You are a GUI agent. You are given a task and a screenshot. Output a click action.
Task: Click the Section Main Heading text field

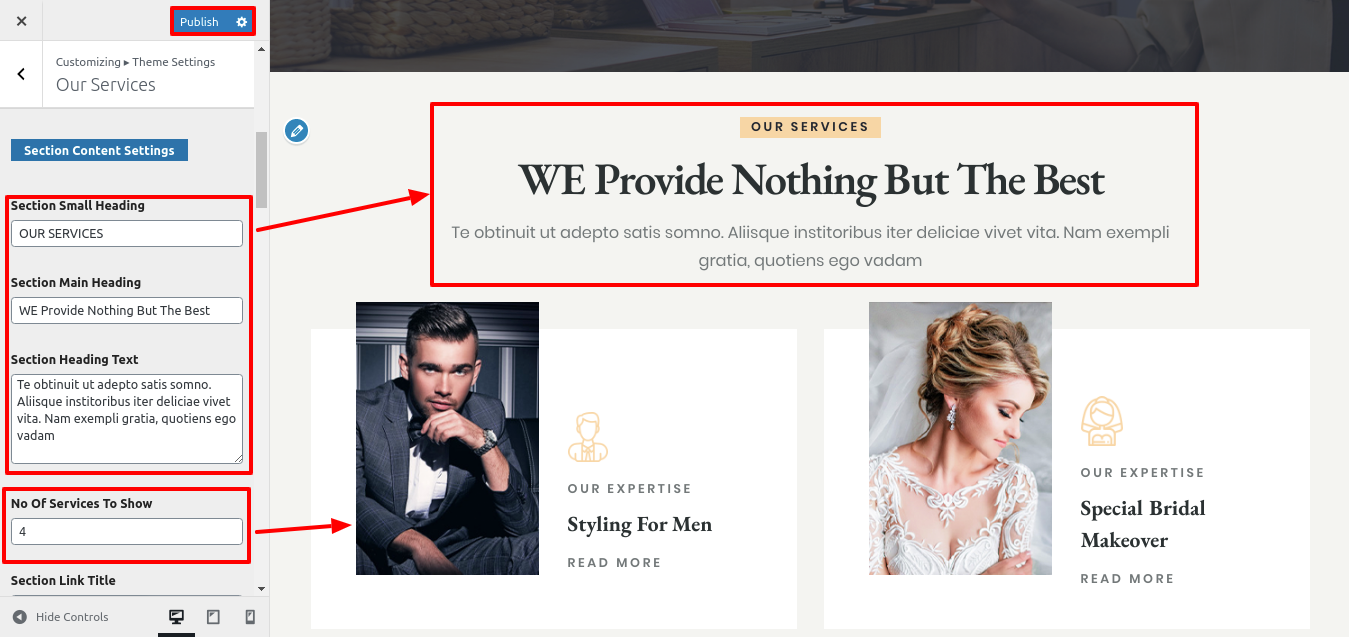click(127, 310)
